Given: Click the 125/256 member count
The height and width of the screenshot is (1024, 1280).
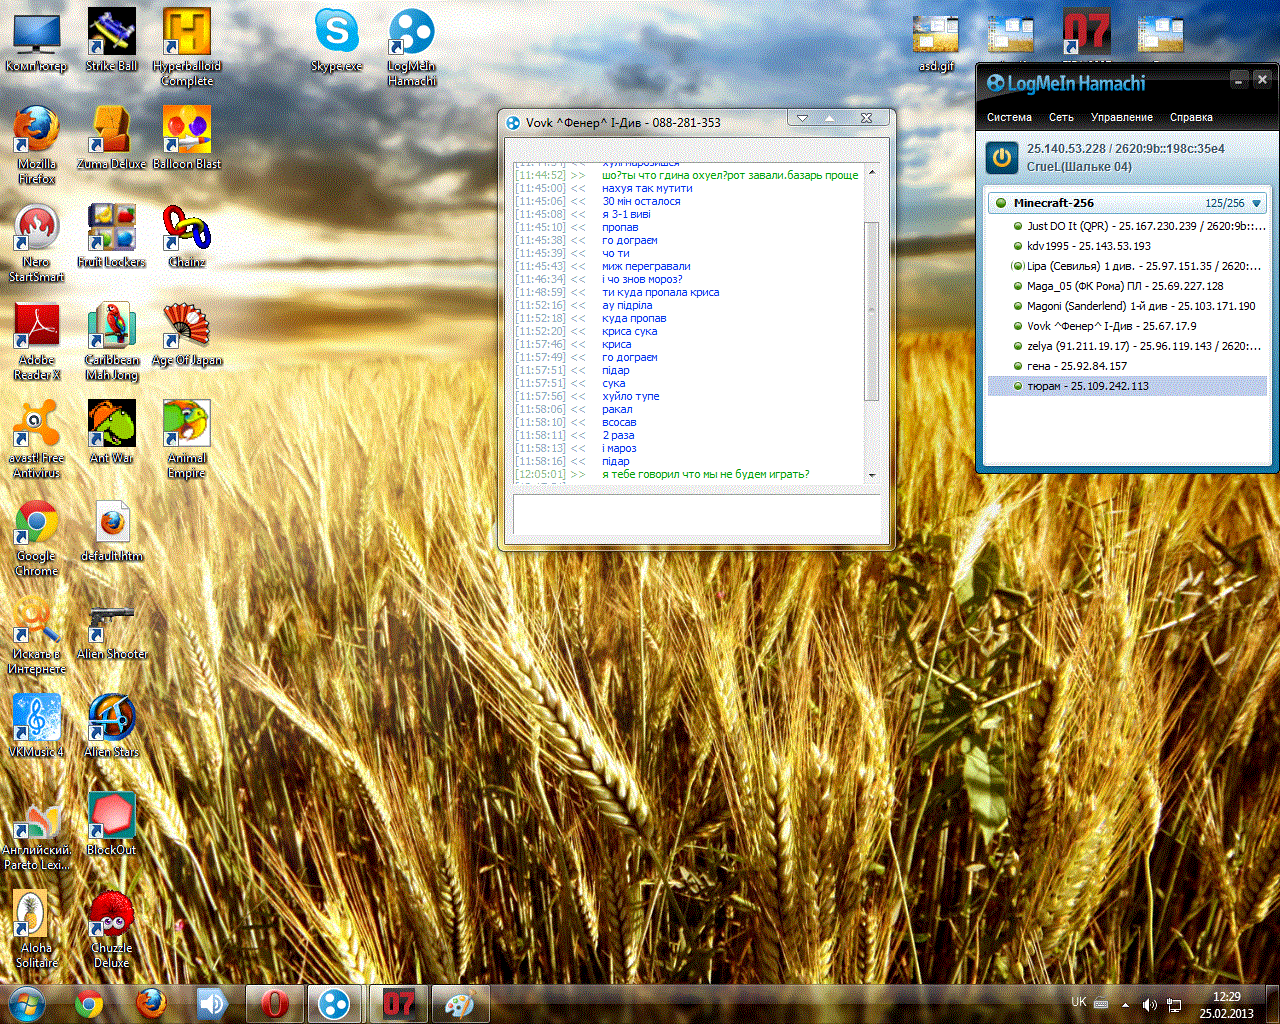Looking at the screenshot, I should [1225, 203].
